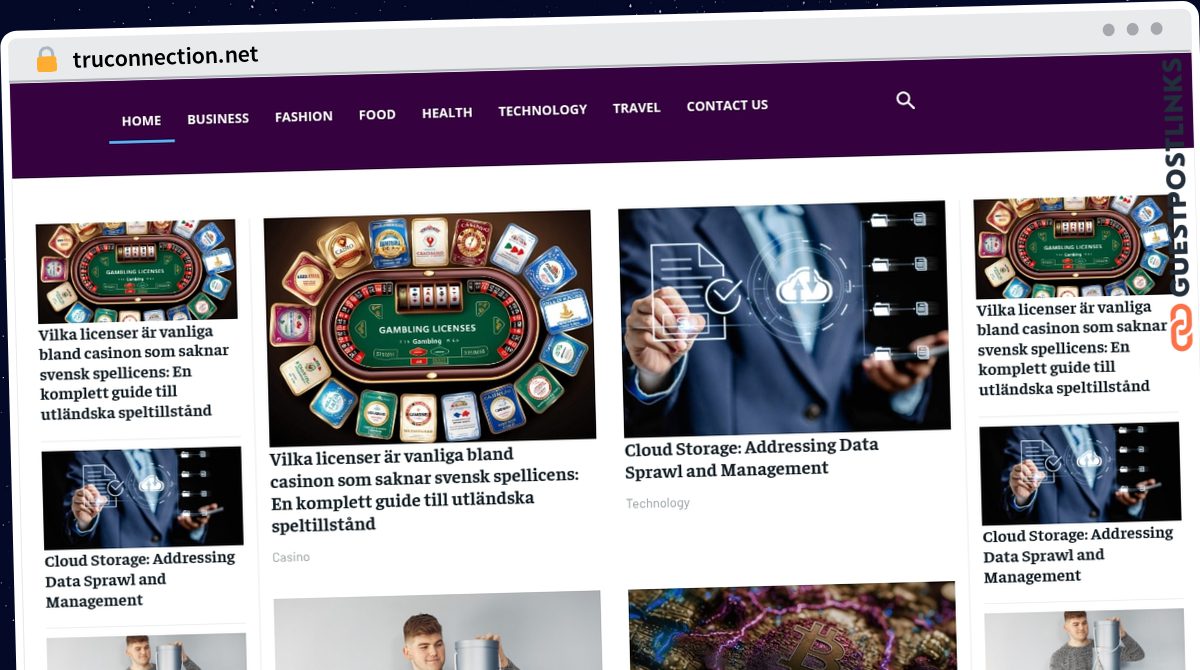Screen dimensions: 1200x670
Task: Visit the TRAVEL section
Action: click(637, 107)
